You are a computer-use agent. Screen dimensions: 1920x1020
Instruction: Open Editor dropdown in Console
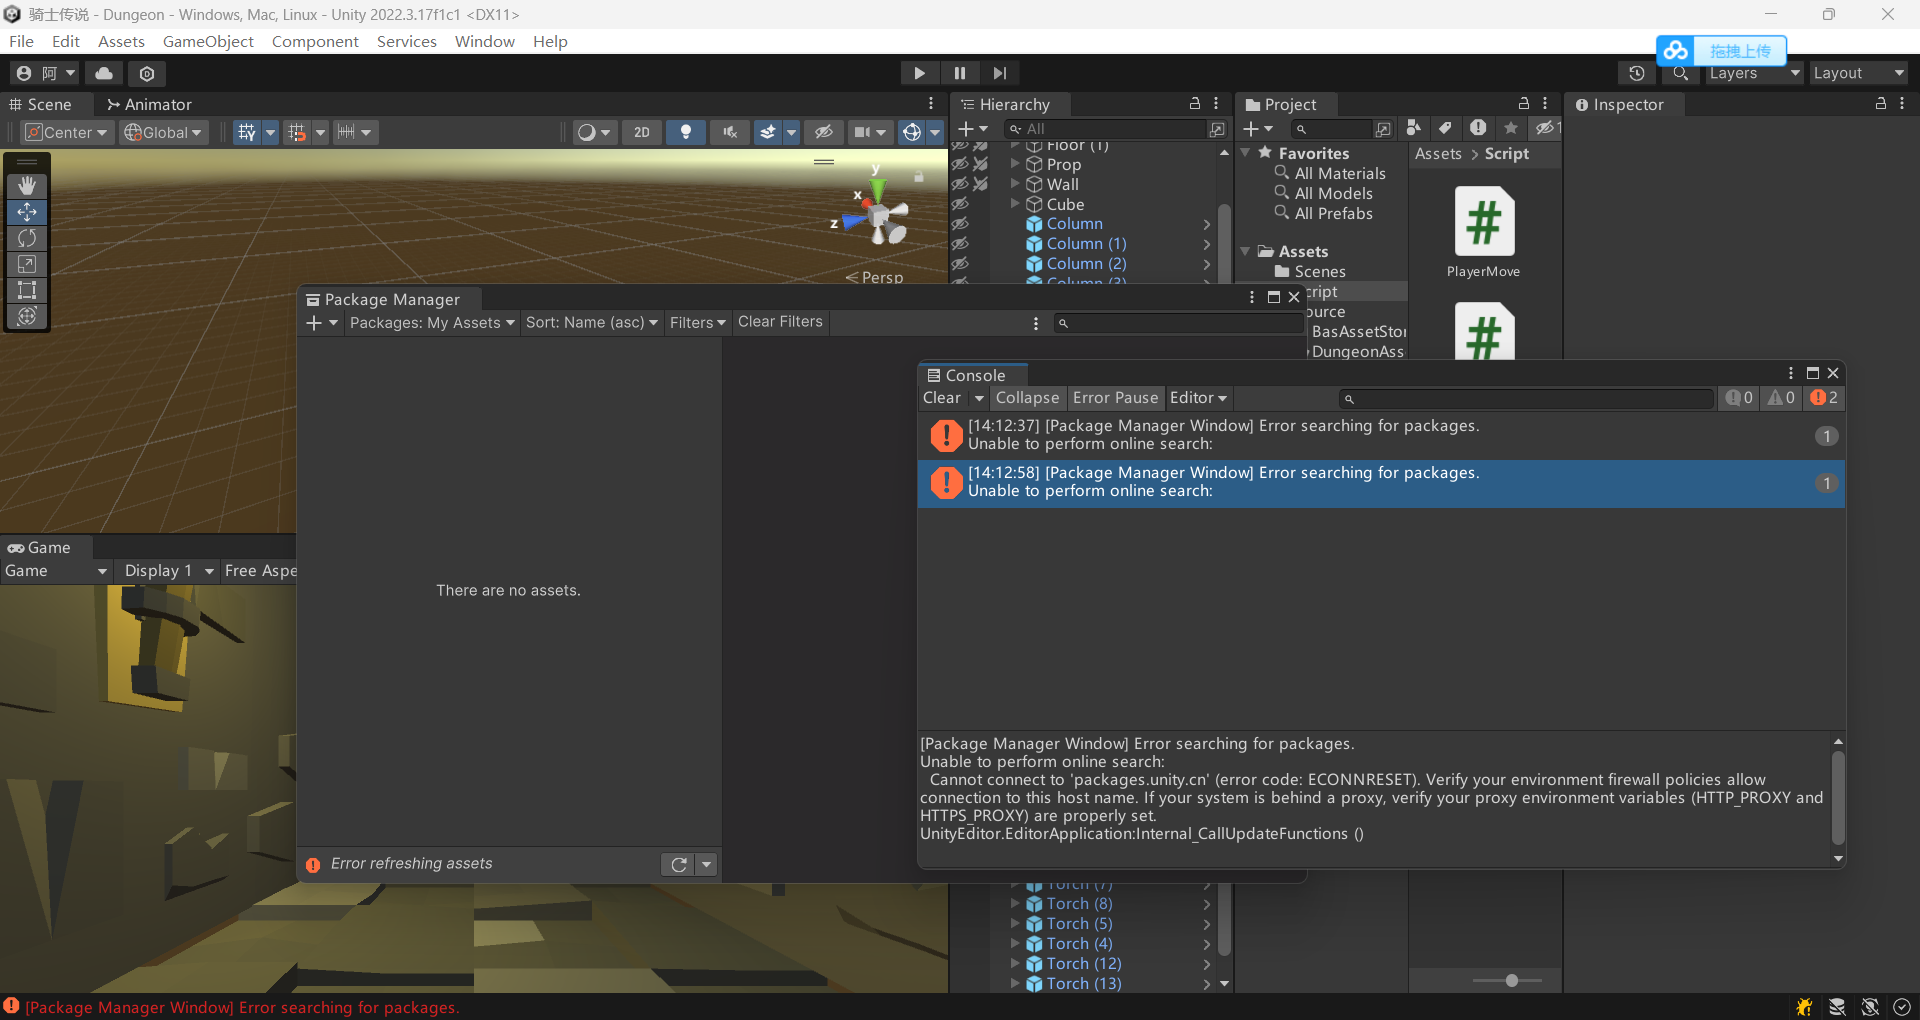click(x=1198, y=398)
